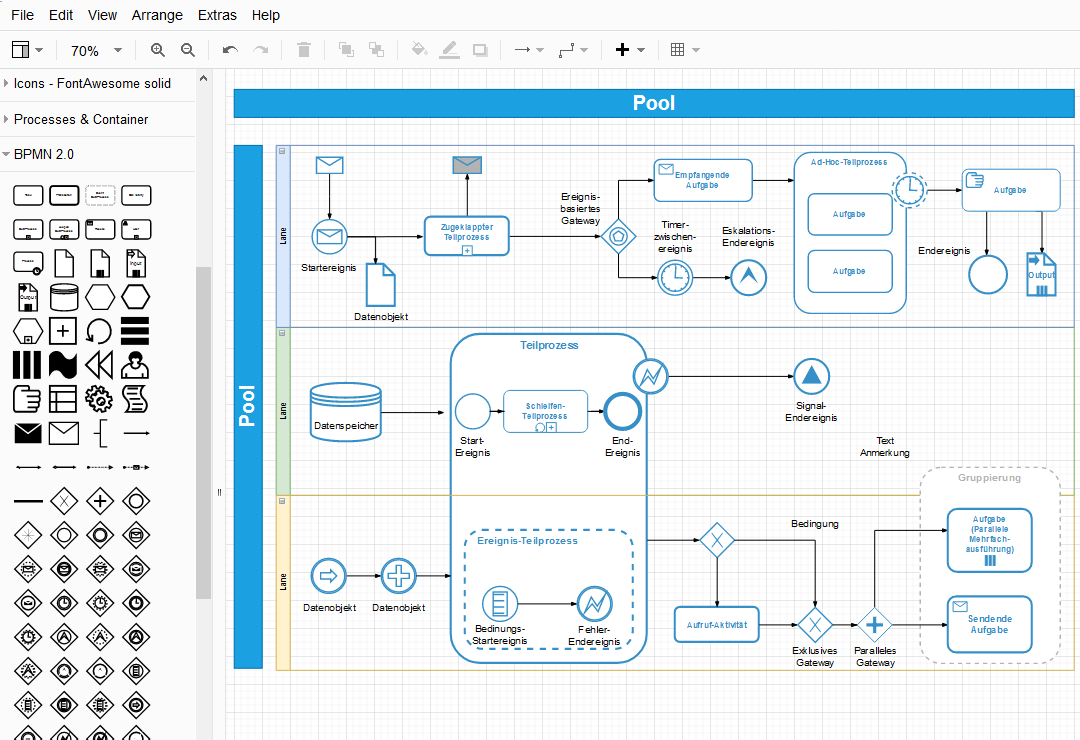Select the horizontal Pool title header
Screen dimensions: 1080x740
[654, 103]
